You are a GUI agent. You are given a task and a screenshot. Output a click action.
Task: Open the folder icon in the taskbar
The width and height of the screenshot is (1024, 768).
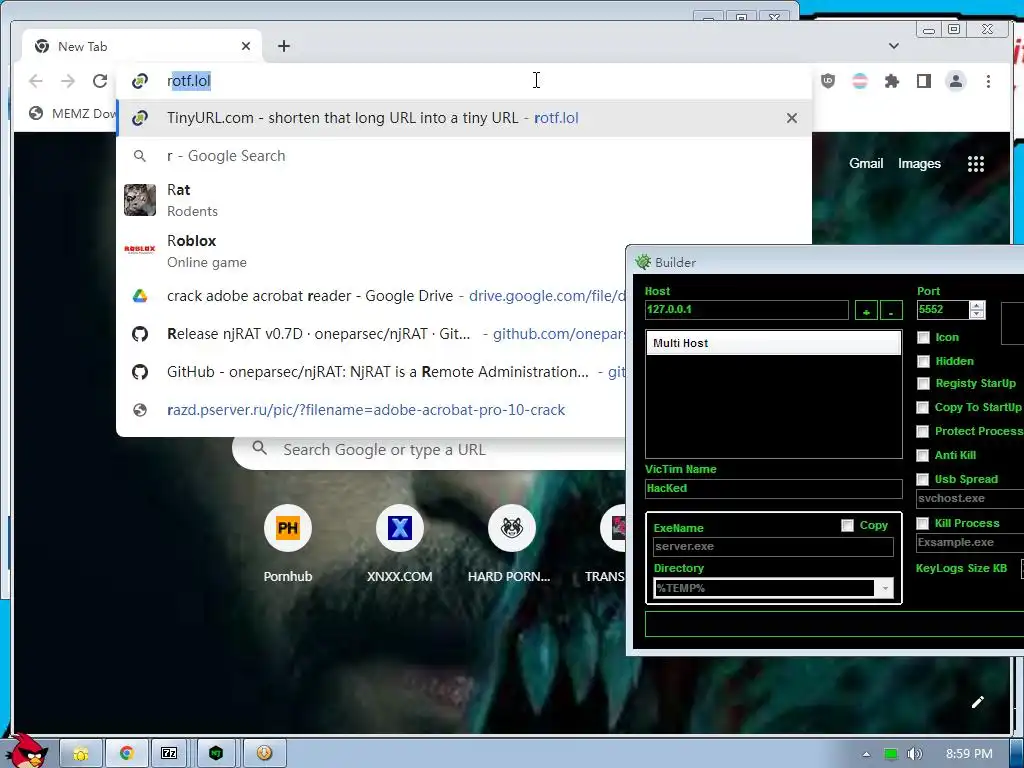pyautogui.click(x=81, y=754)
